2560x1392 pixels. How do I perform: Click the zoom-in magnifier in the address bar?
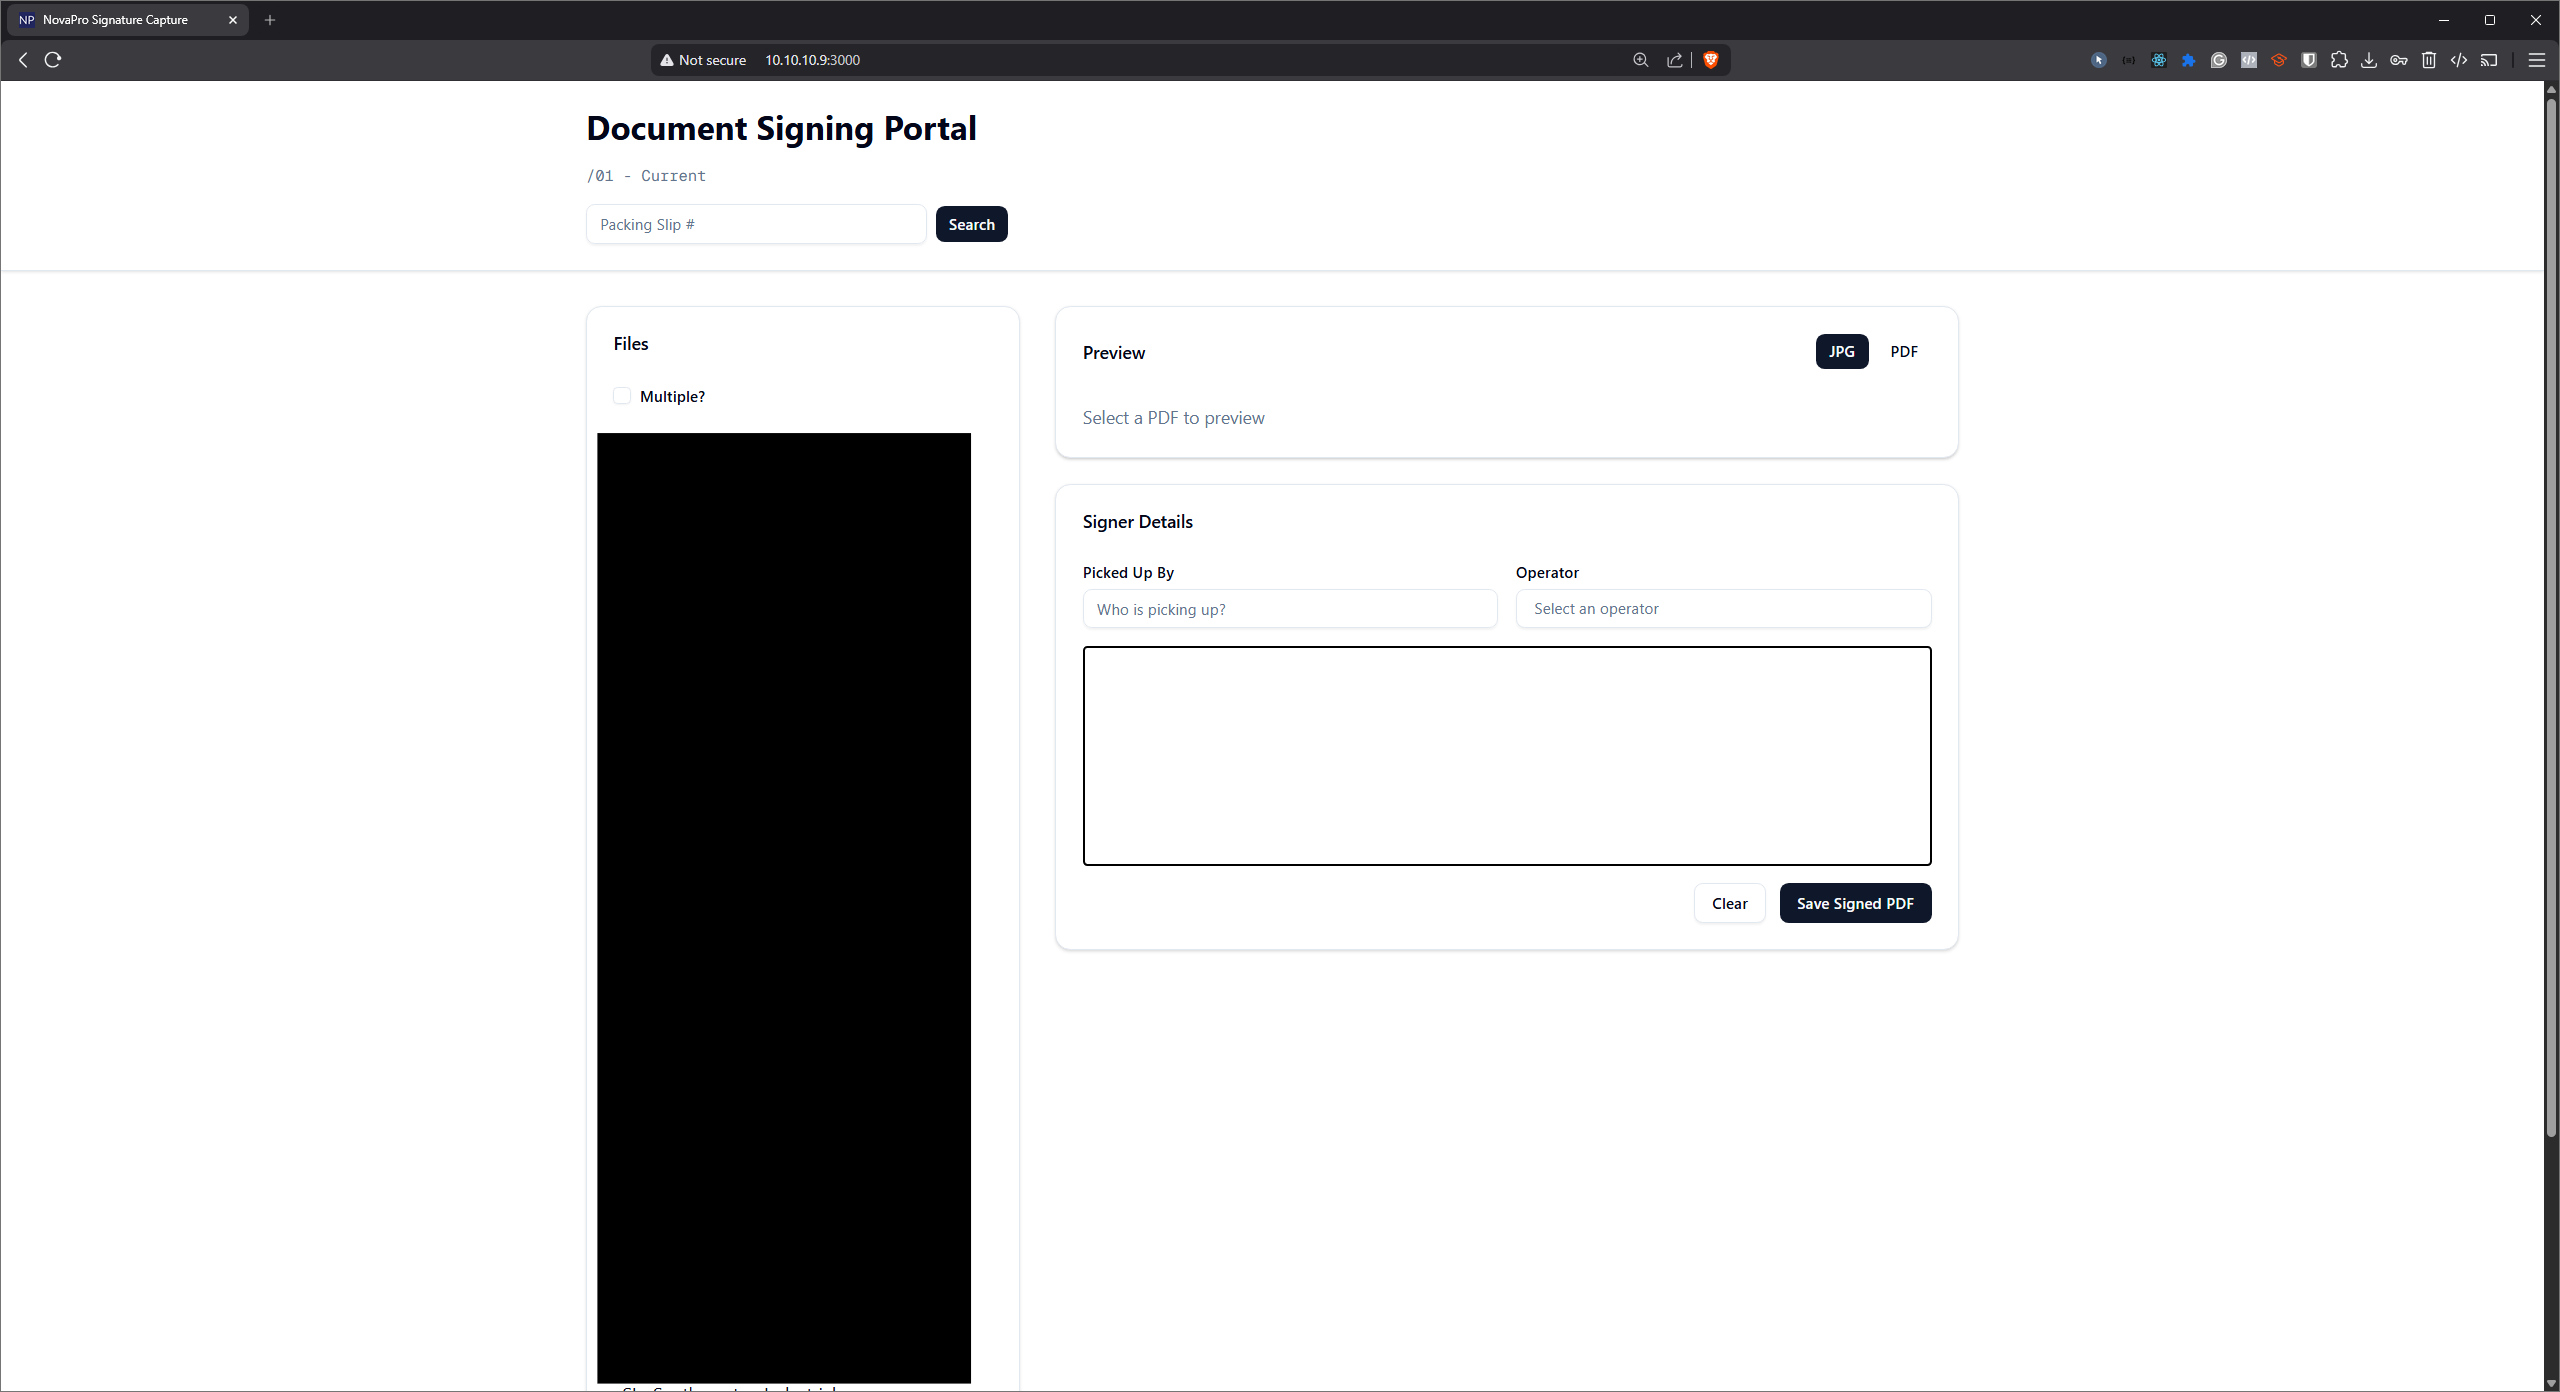tap(1640, 60)
